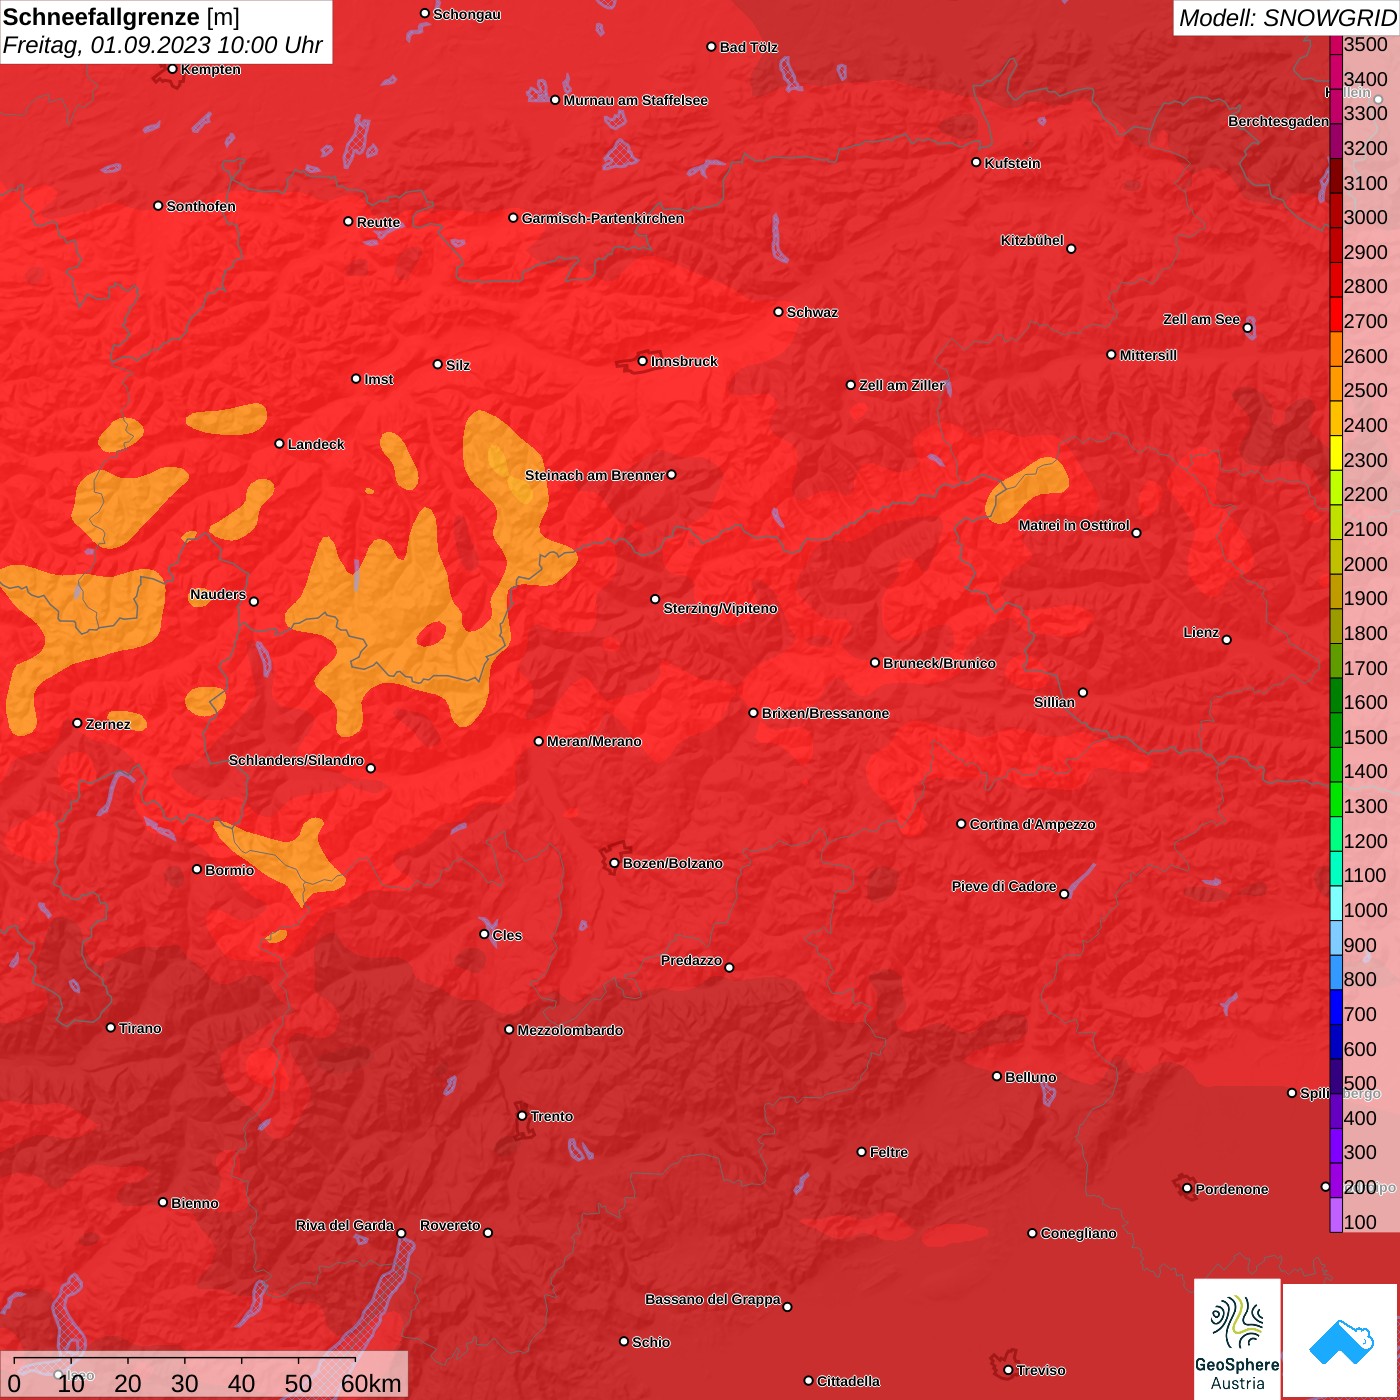Click the Feltre marker dot

(x=861, y=1152)
